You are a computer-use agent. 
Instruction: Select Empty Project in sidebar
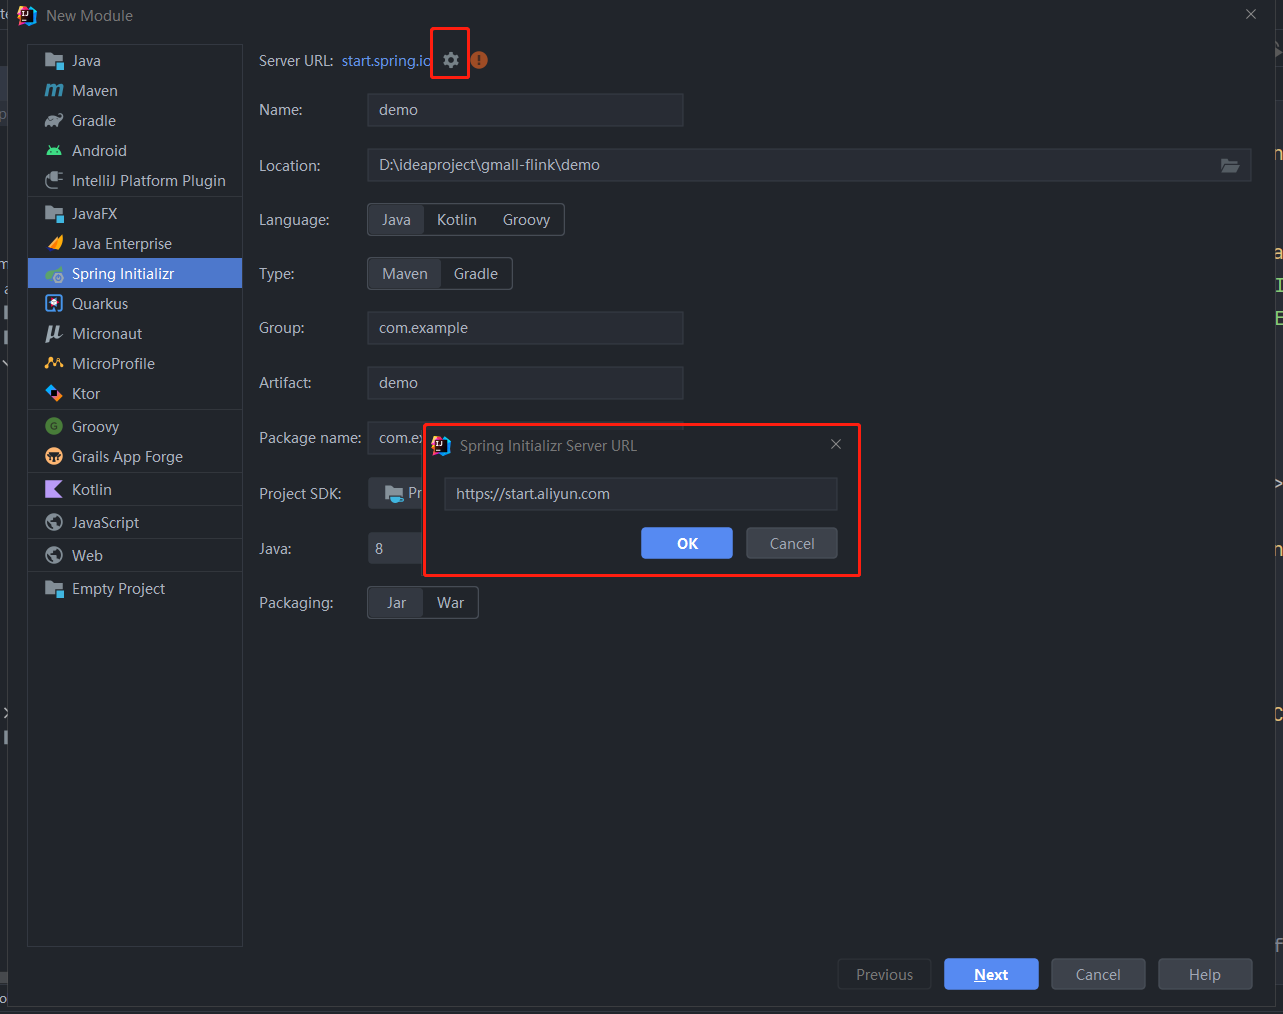135,589
